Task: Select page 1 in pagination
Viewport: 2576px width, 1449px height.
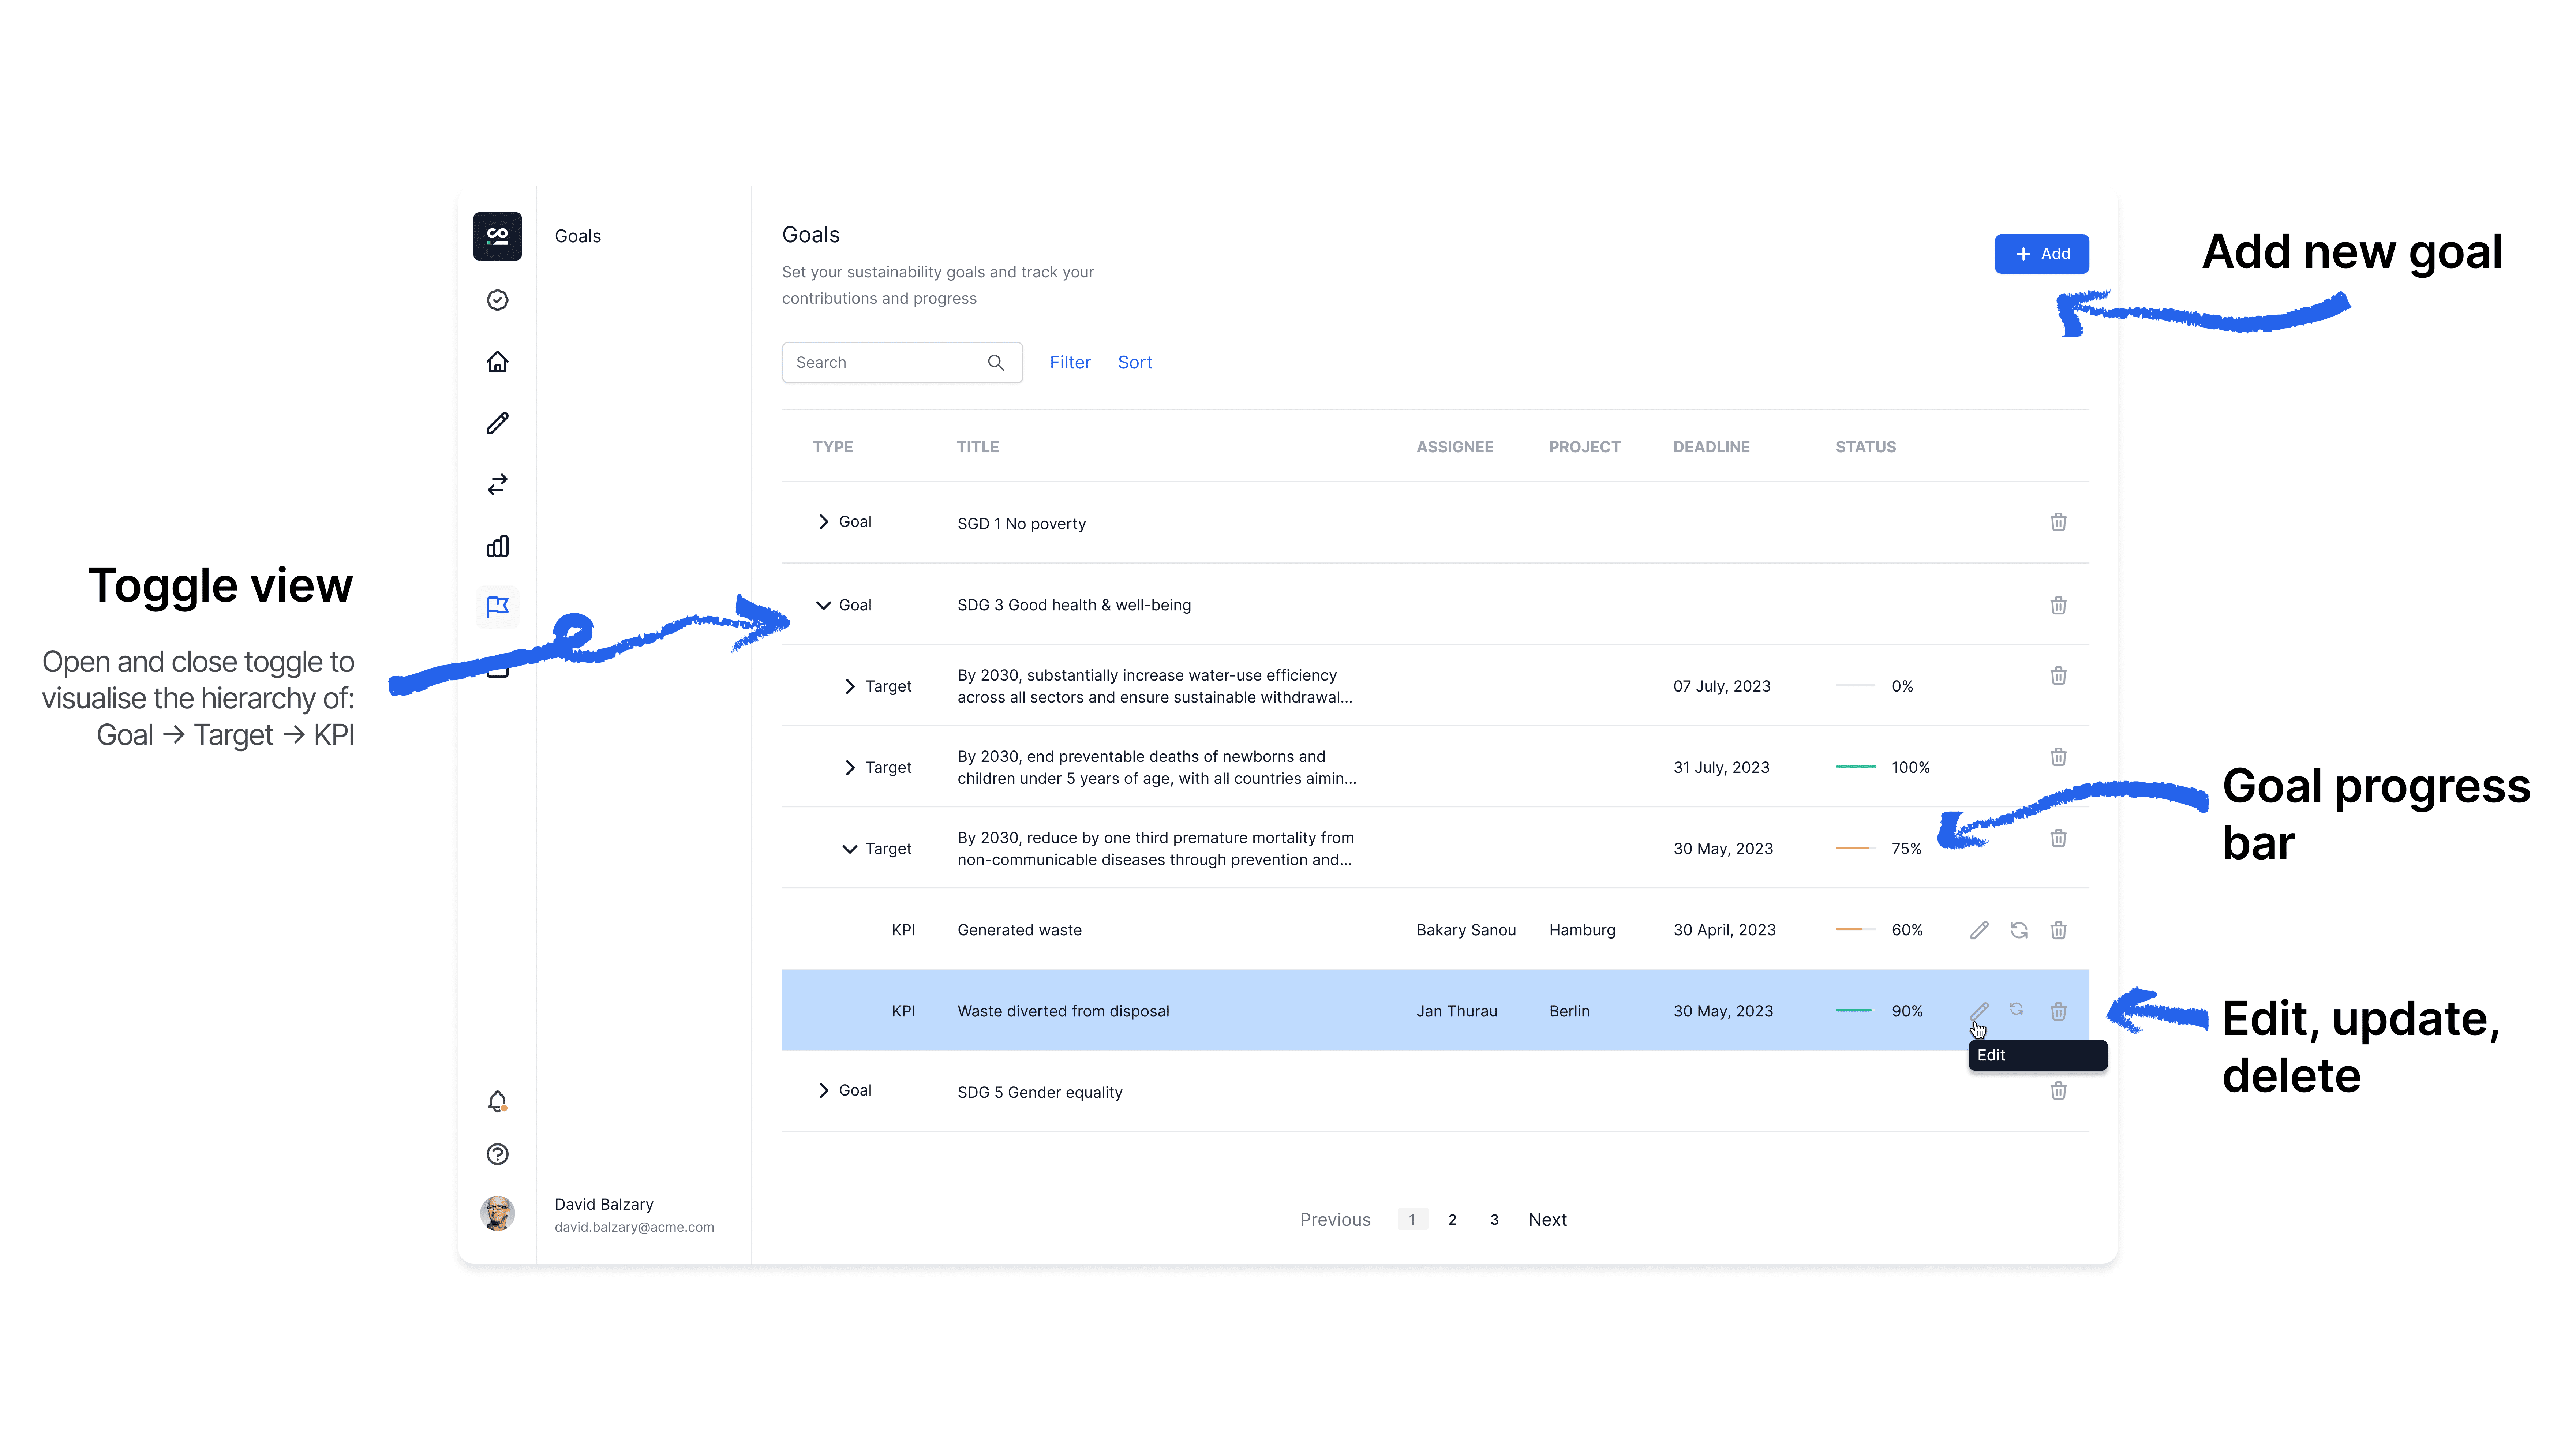Action: [x=1412, y=1219]
